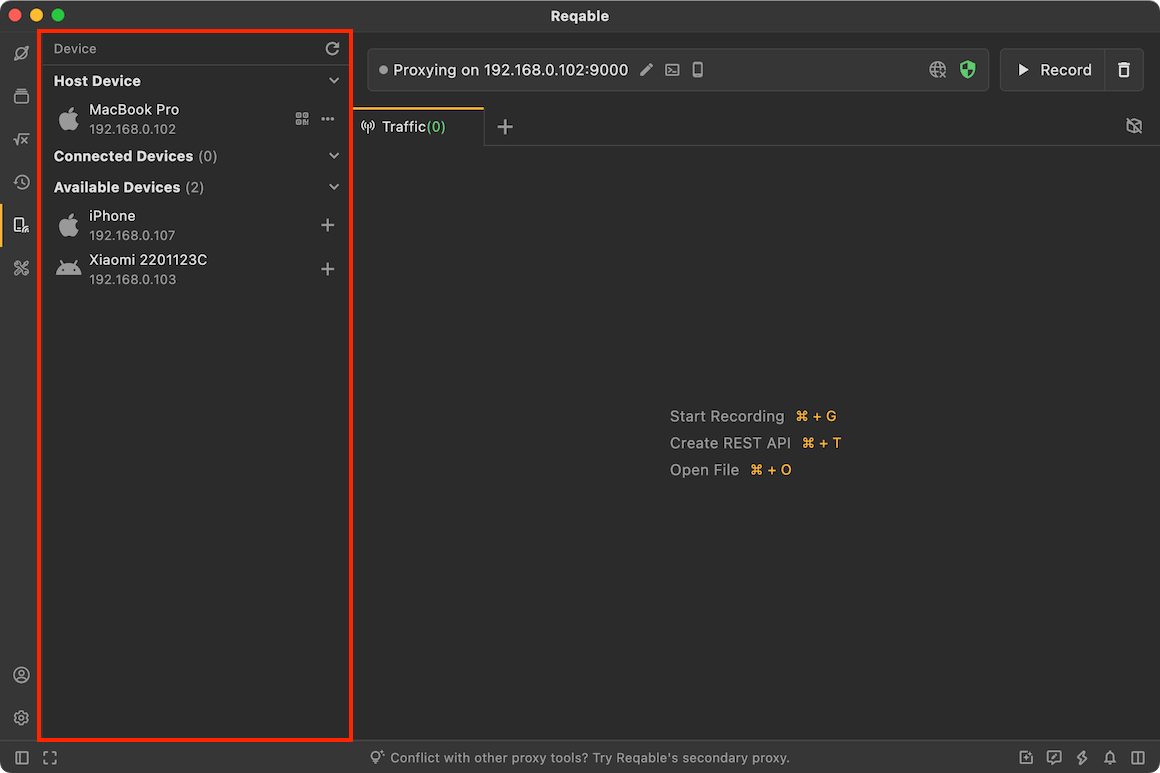
Task: Toggle the green SSL shield icon
Action: point(968,70)
